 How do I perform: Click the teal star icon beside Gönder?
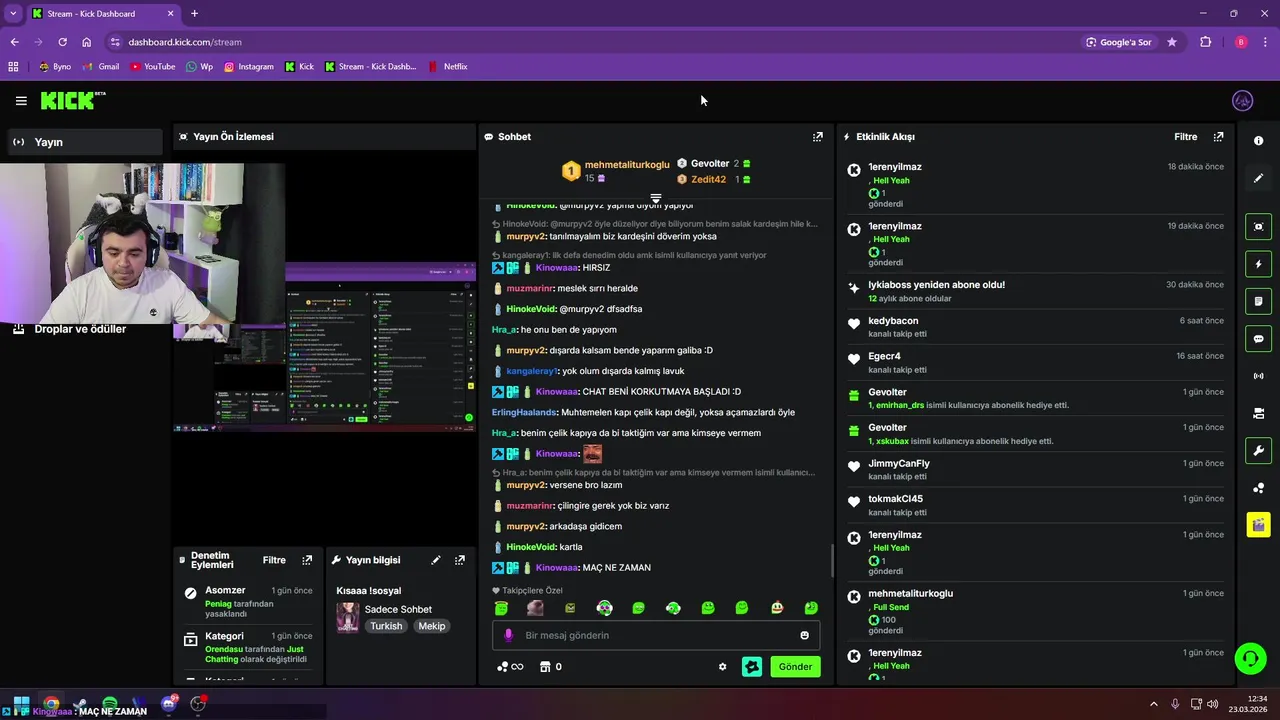751,667
